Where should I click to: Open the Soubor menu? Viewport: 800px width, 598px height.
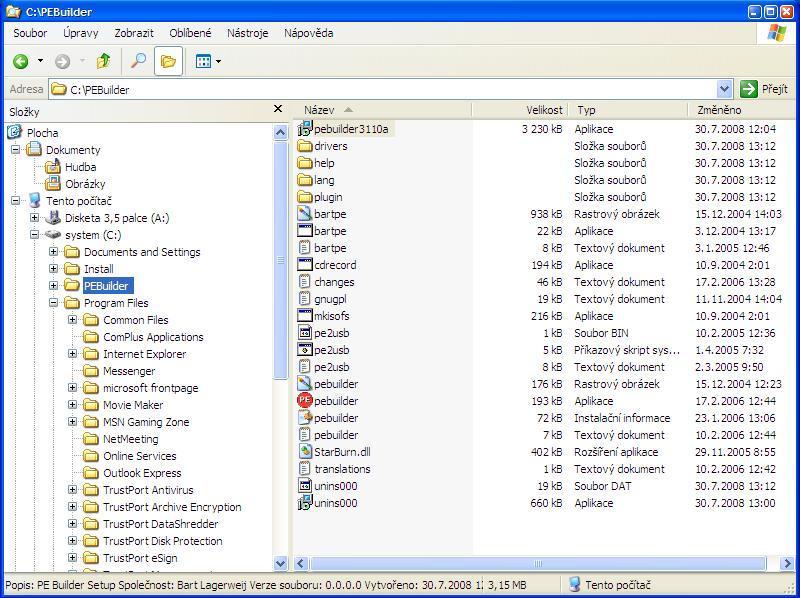coord(30,33)
